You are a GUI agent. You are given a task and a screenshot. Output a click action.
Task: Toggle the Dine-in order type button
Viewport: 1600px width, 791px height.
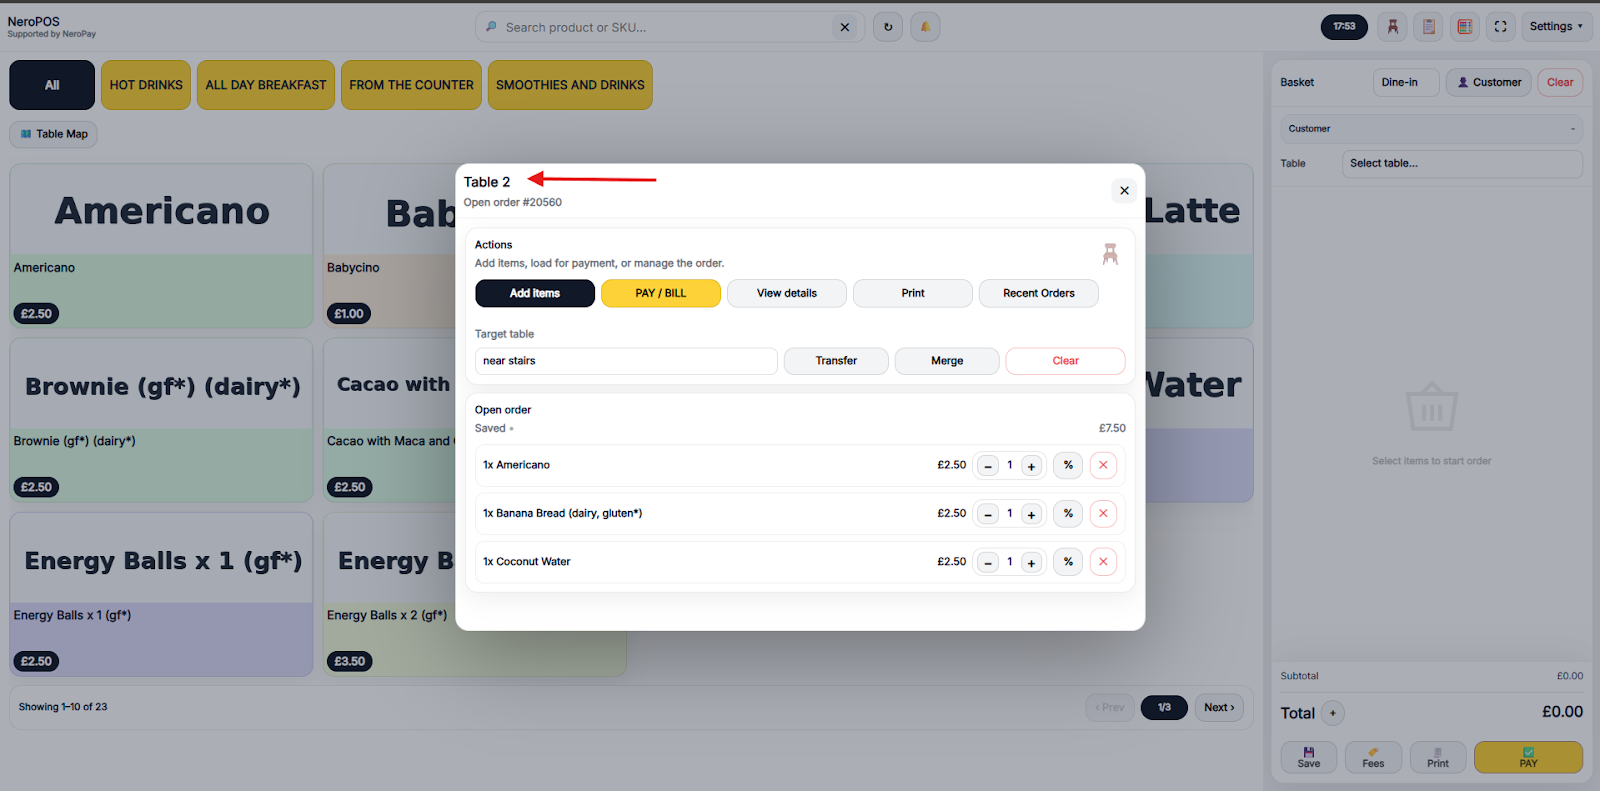pos(1405,82)
